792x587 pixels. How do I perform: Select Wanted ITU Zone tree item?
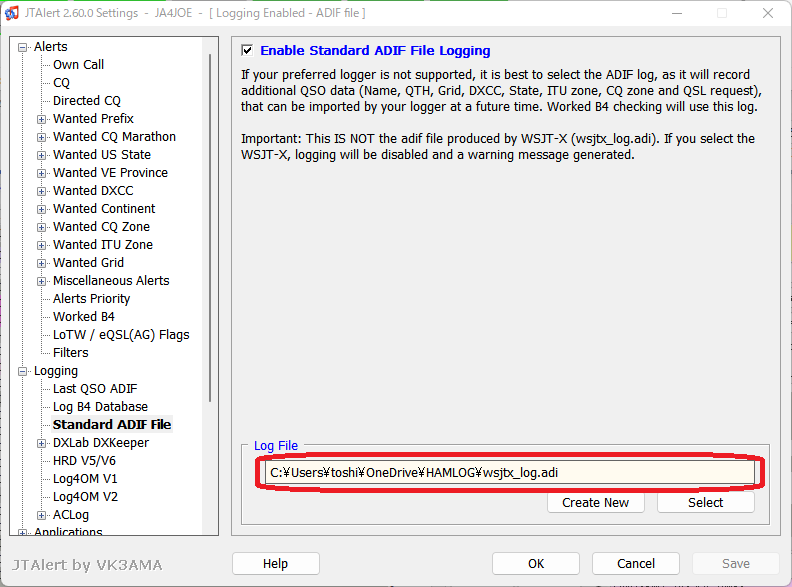coord(103,244)
